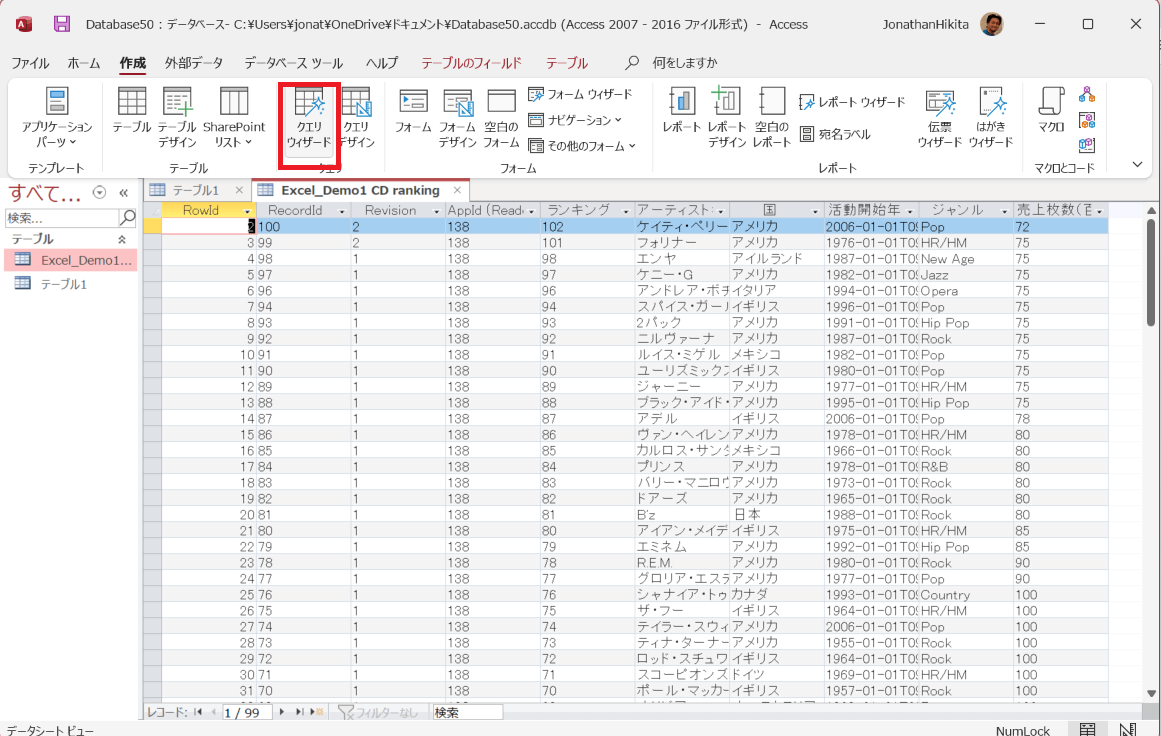Switch to the テーブル contextual tab

[x=567, y=63]
